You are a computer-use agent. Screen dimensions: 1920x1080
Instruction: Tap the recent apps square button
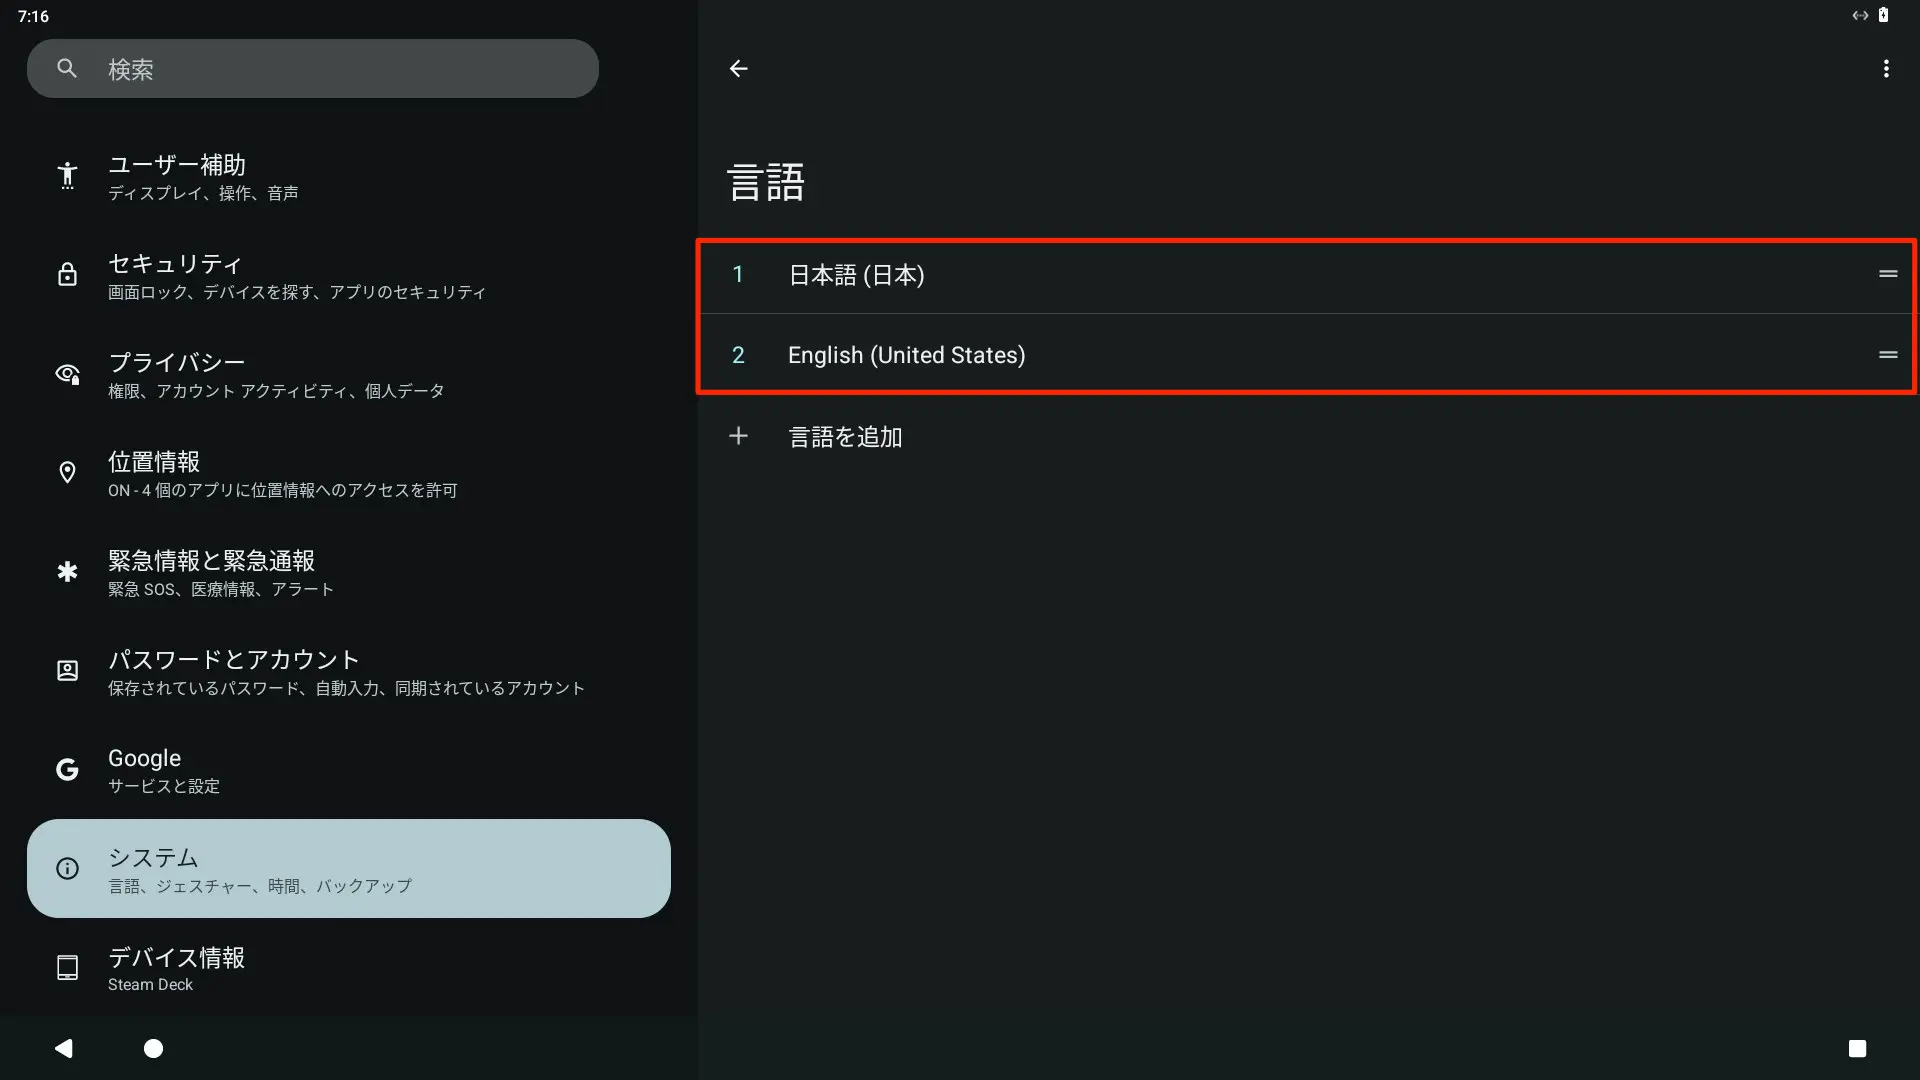[x=1857, y=1048]
